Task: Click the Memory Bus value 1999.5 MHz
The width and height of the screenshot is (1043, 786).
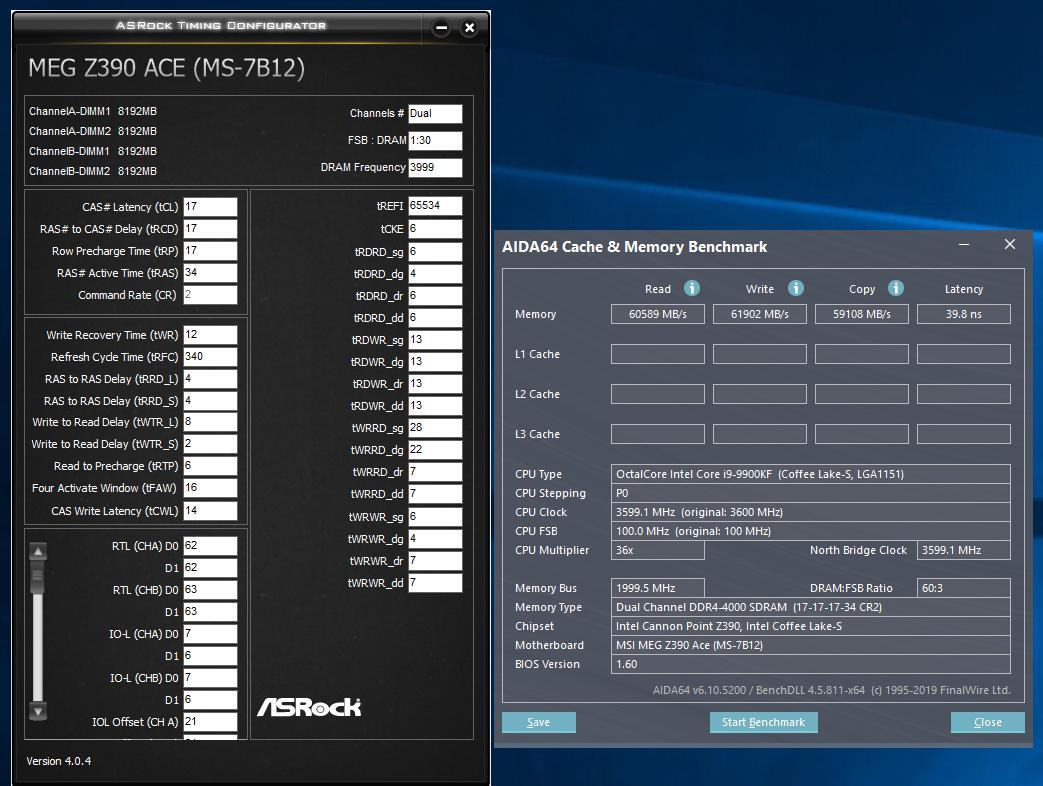Action: point(658,588)
